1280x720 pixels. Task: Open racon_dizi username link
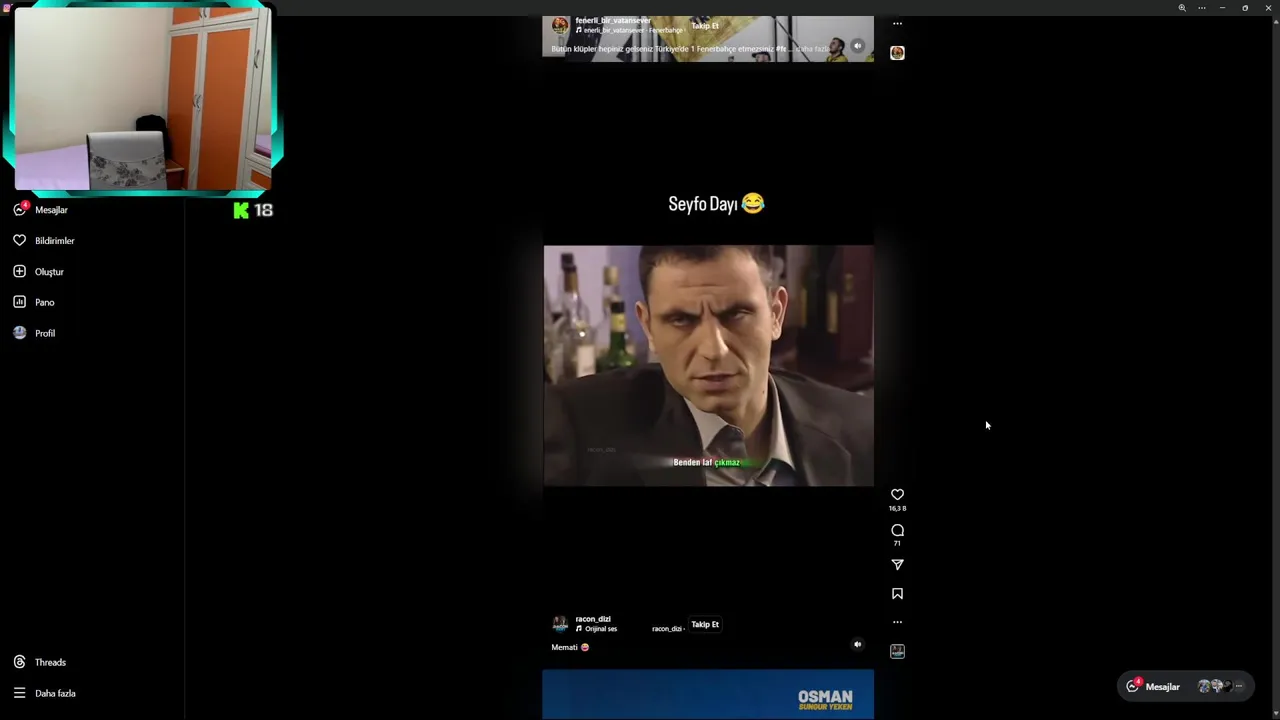(x=593, y=619)
